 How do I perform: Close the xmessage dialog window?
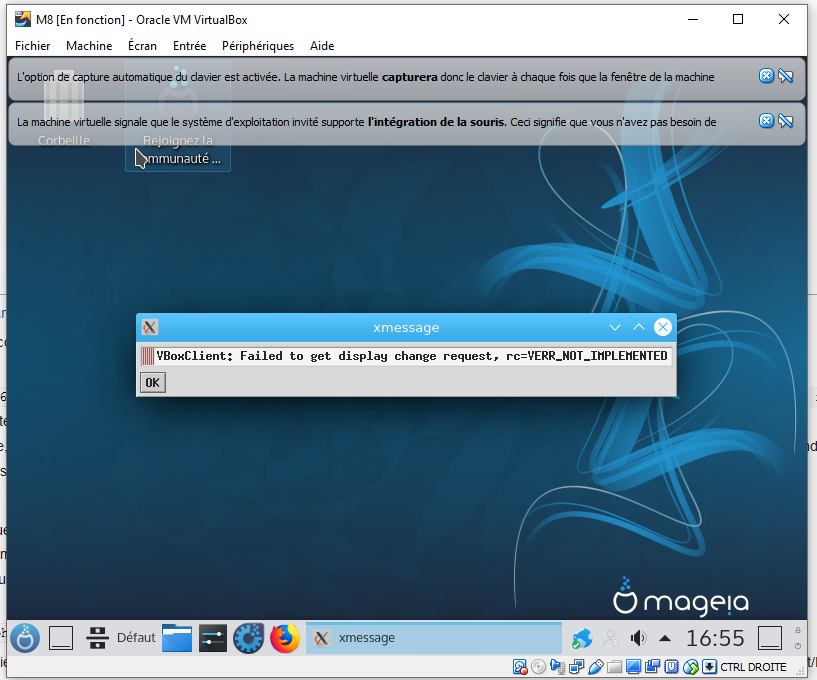tap(663, 327)
